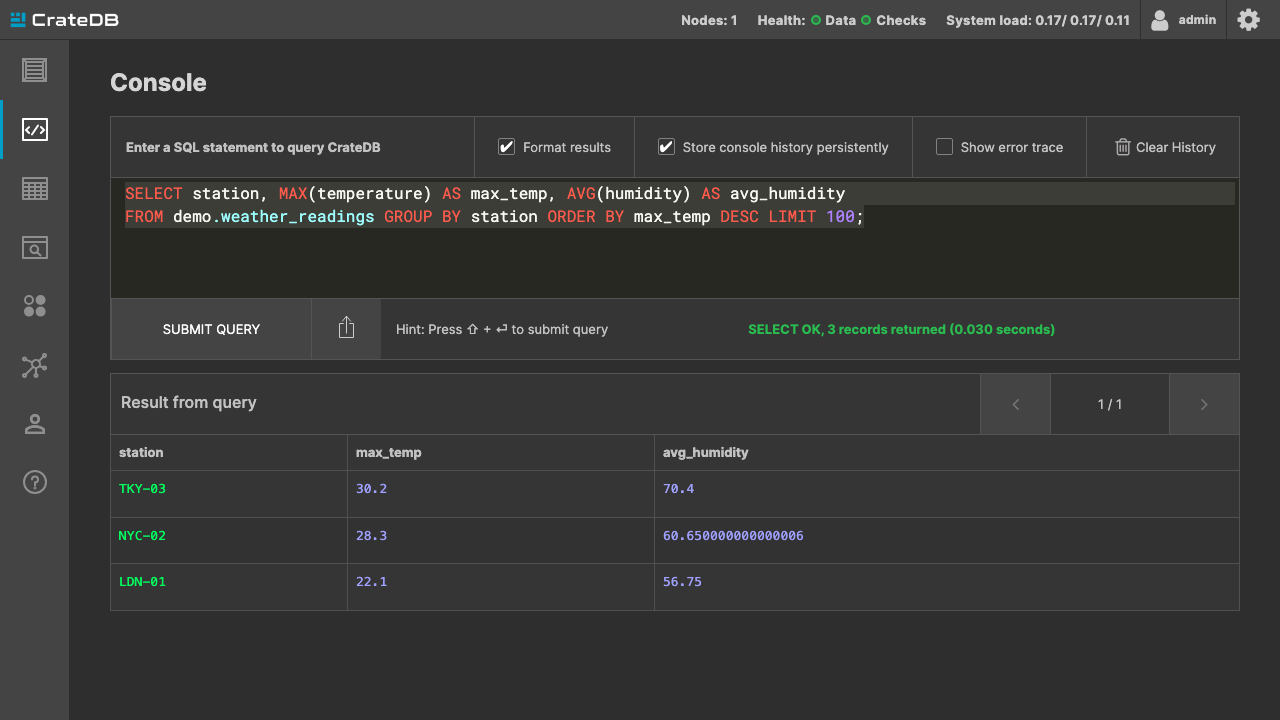This screenshot has width=1280, height=720.
Task: Click the Result from query heading
Action: (x=189, y=402)
